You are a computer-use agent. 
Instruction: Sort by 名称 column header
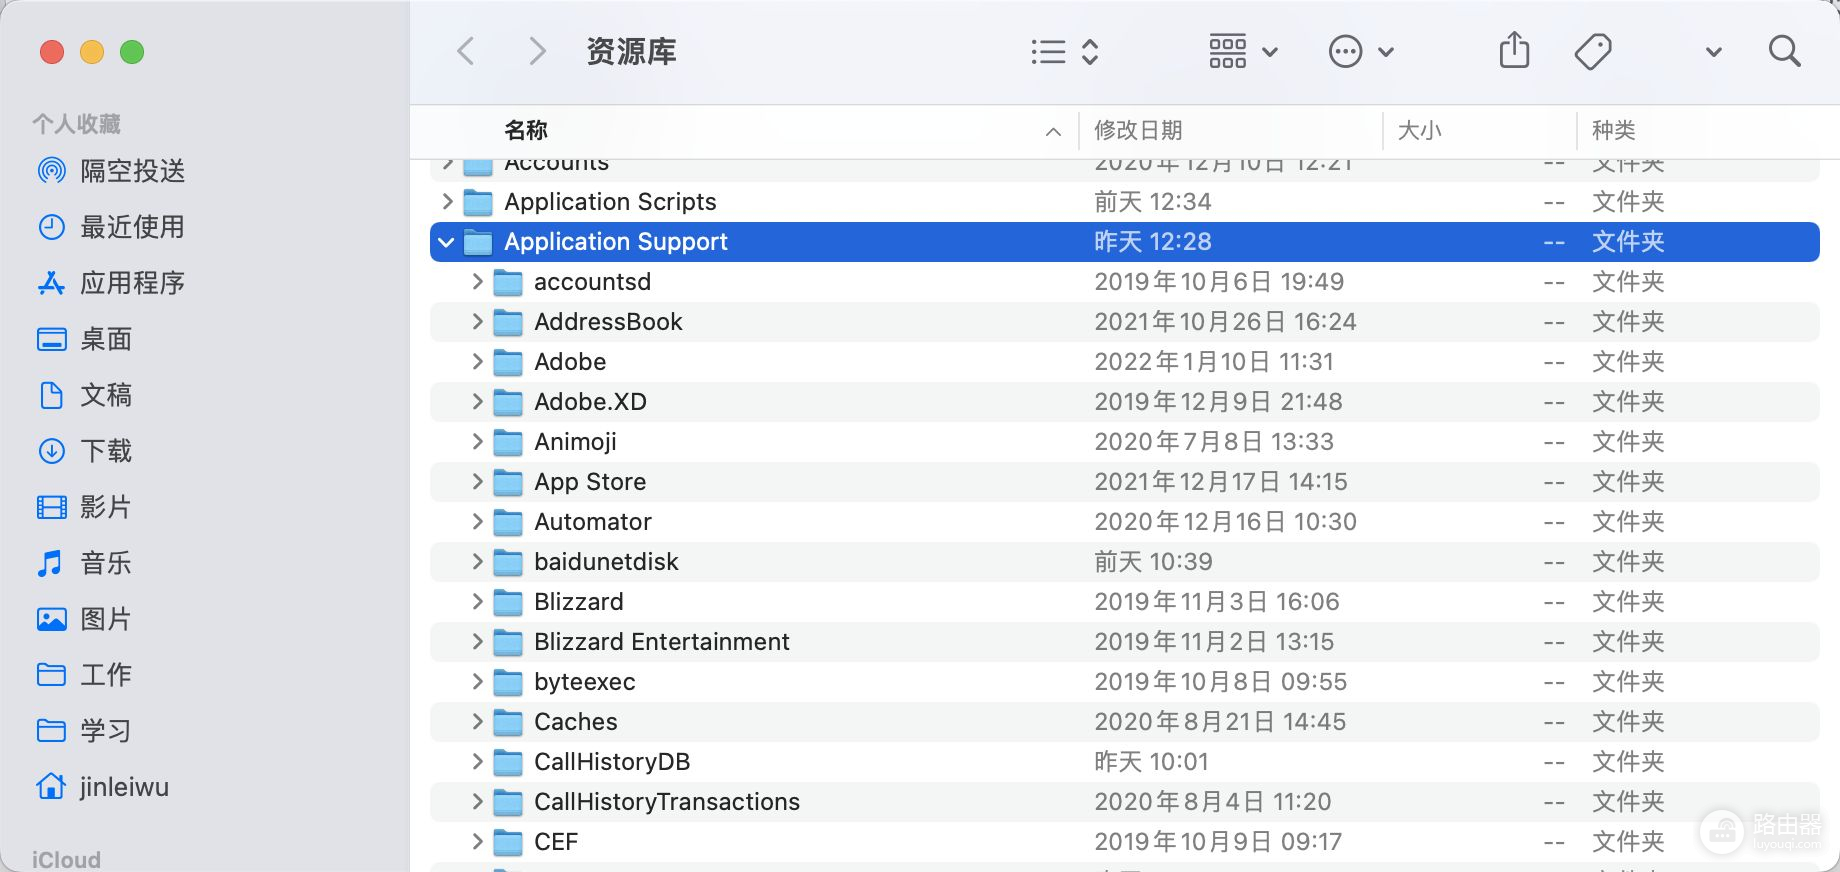point(526,131)
